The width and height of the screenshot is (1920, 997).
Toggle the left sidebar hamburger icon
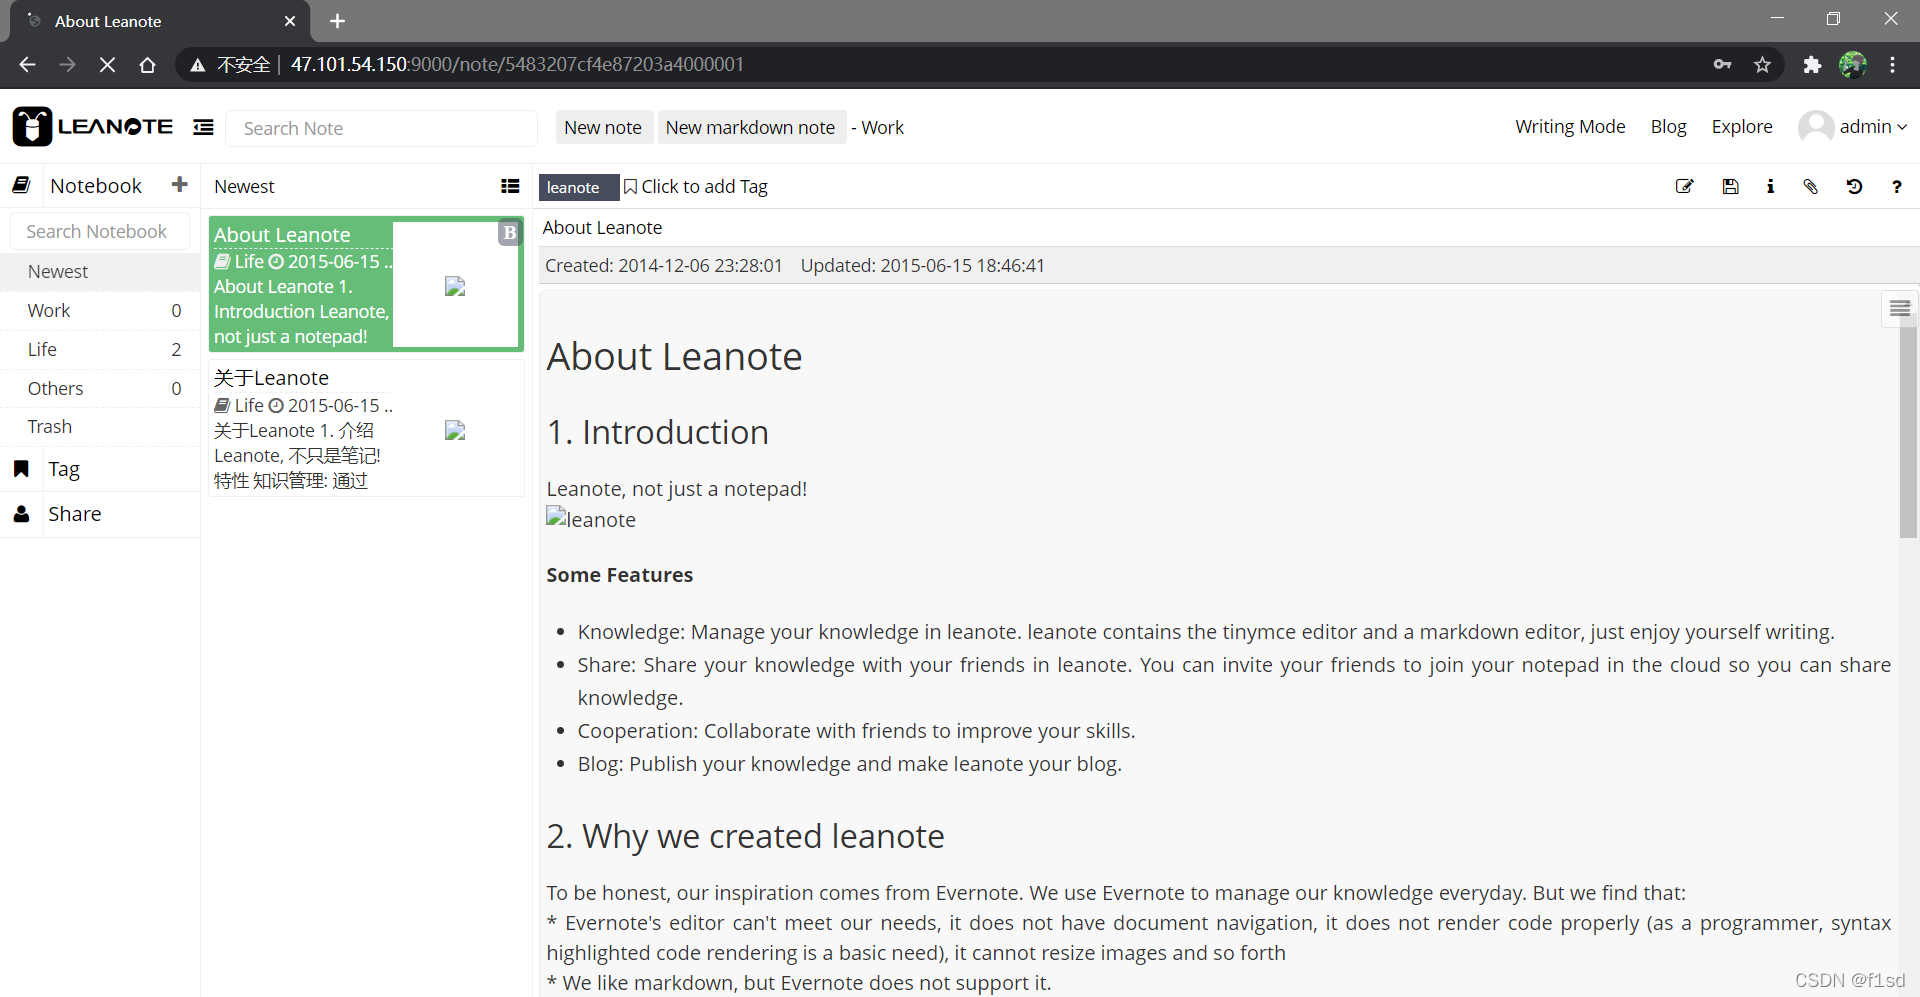(204, 127)
